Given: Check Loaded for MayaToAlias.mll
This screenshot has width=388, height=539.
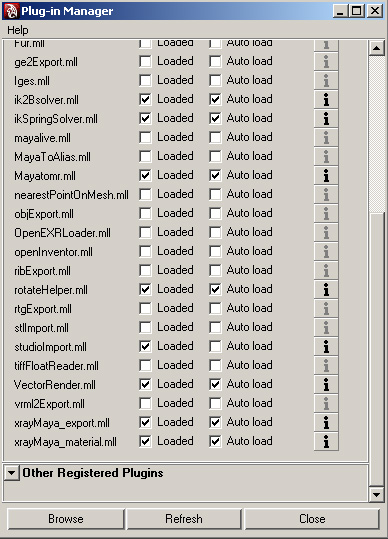Looking at the screenshot, I should (145, 157).
